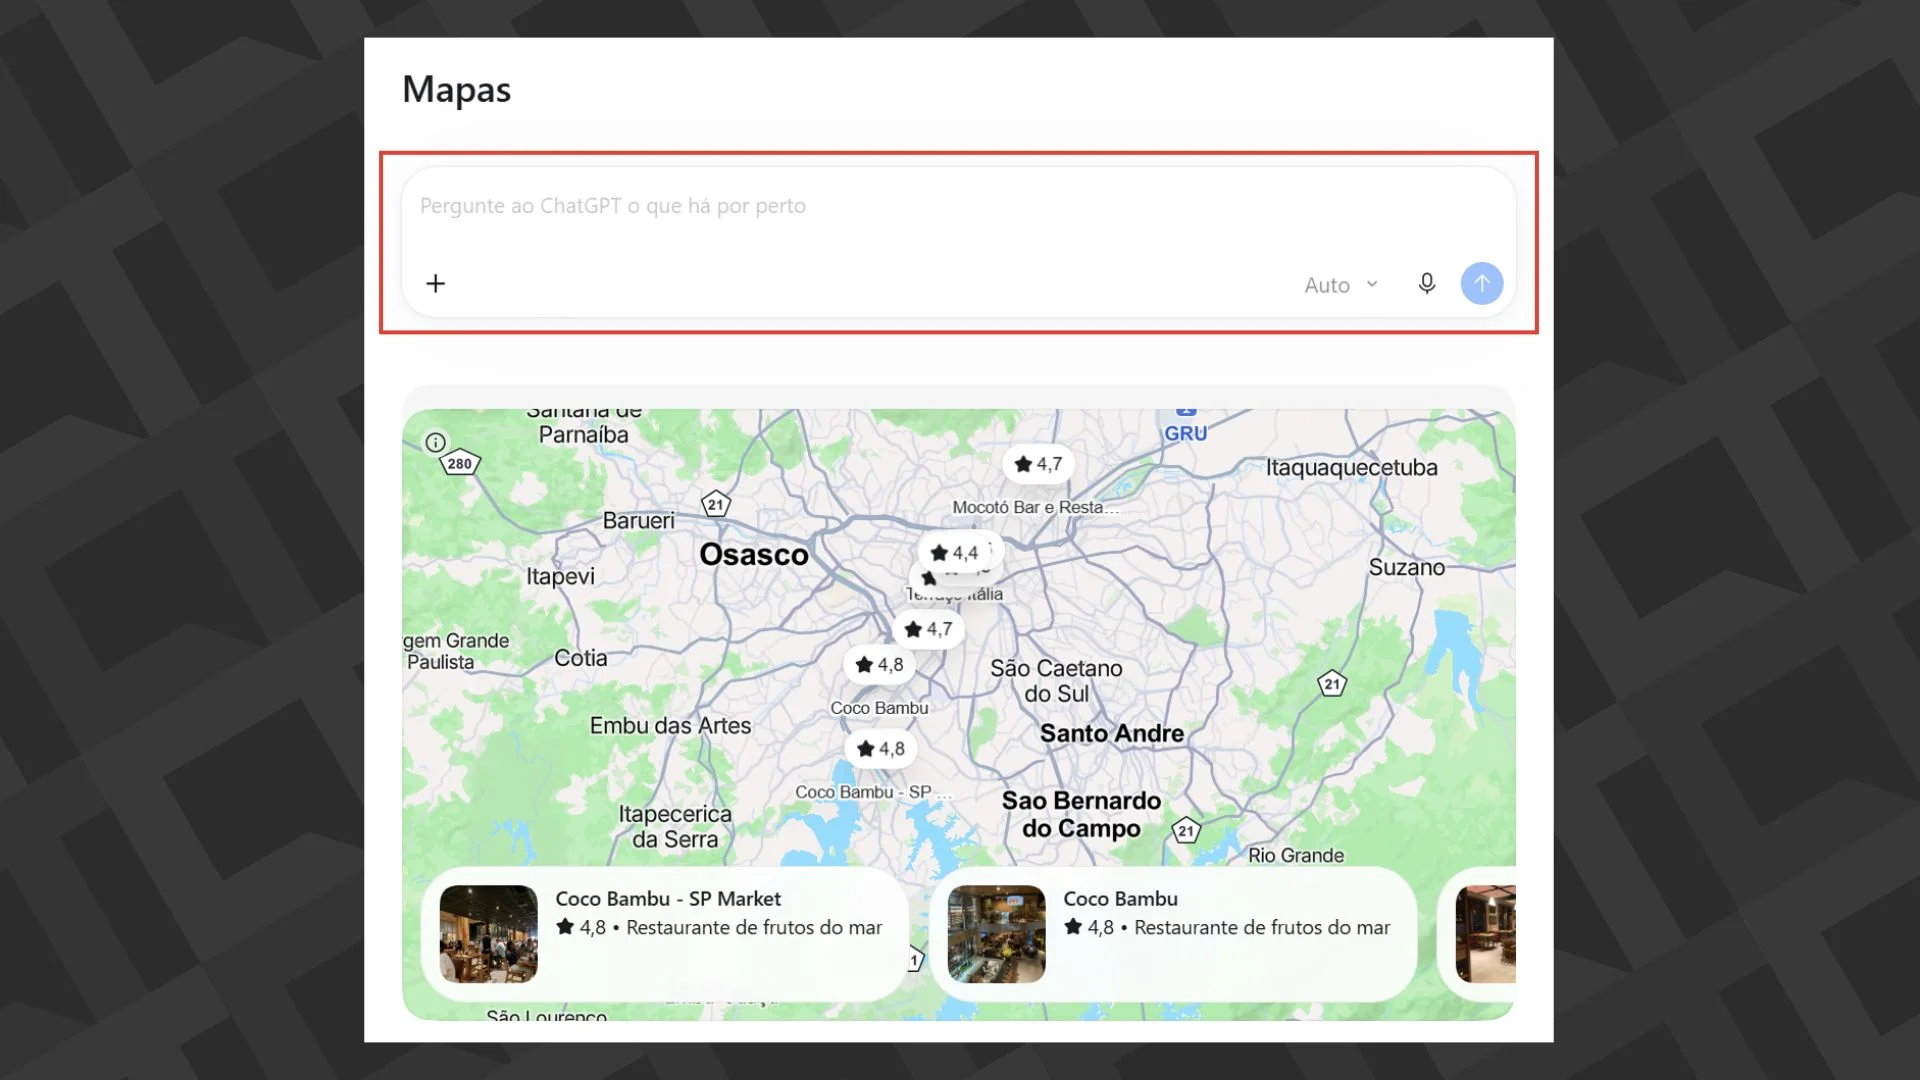Screen dimensions: 1920x1080
Task: Click the Barueri map label
Action: (638, 520)
